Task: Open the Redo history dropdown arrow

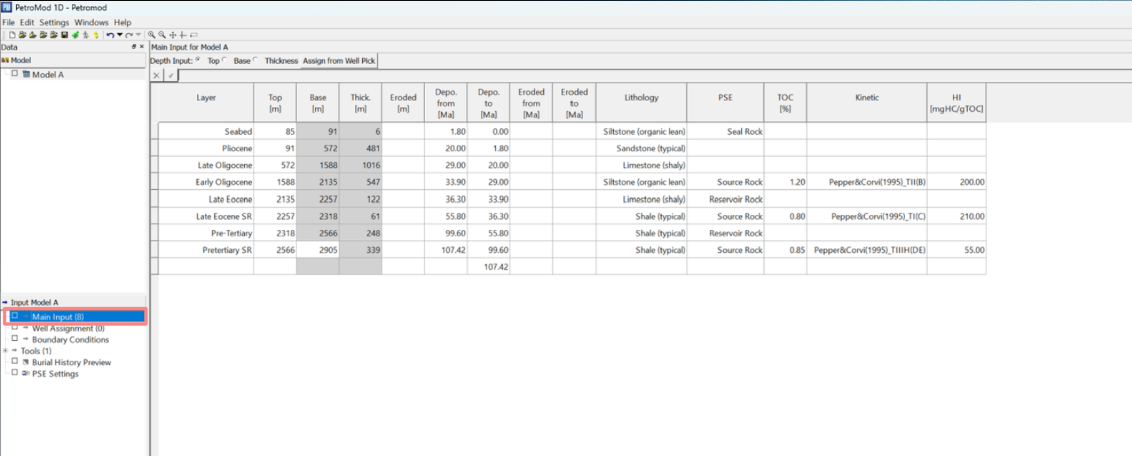Action: tap(138, 35)
